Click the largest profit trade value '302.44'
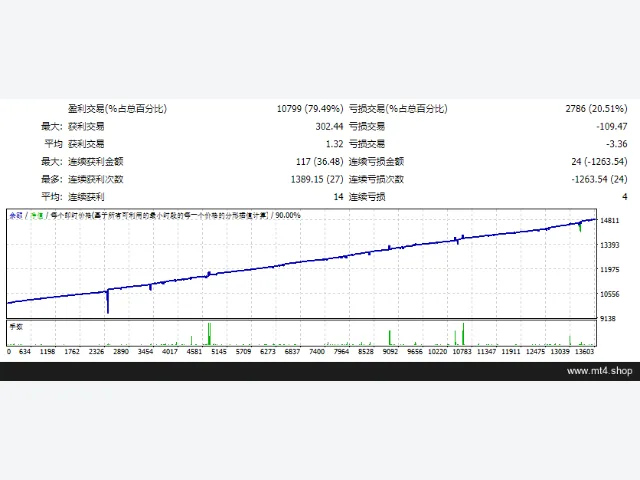The height and width of the screenshot is (480, 640). (x=329, y=127)
